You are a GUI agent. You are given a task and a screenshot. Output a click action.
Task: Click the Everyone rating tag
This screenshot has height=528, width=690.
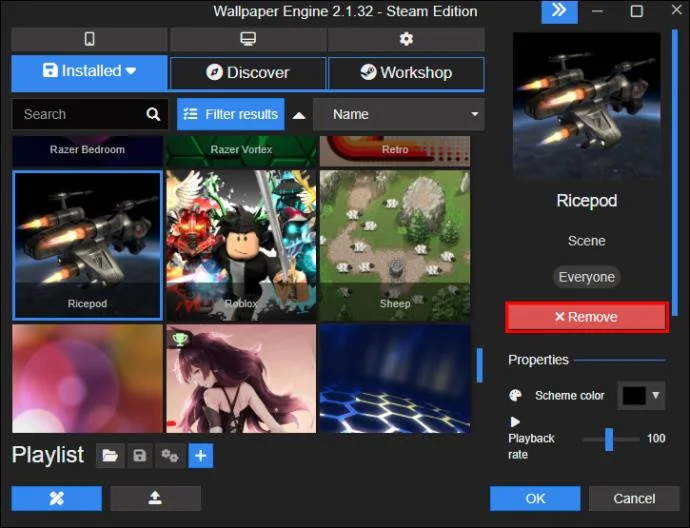pos(587,277)
